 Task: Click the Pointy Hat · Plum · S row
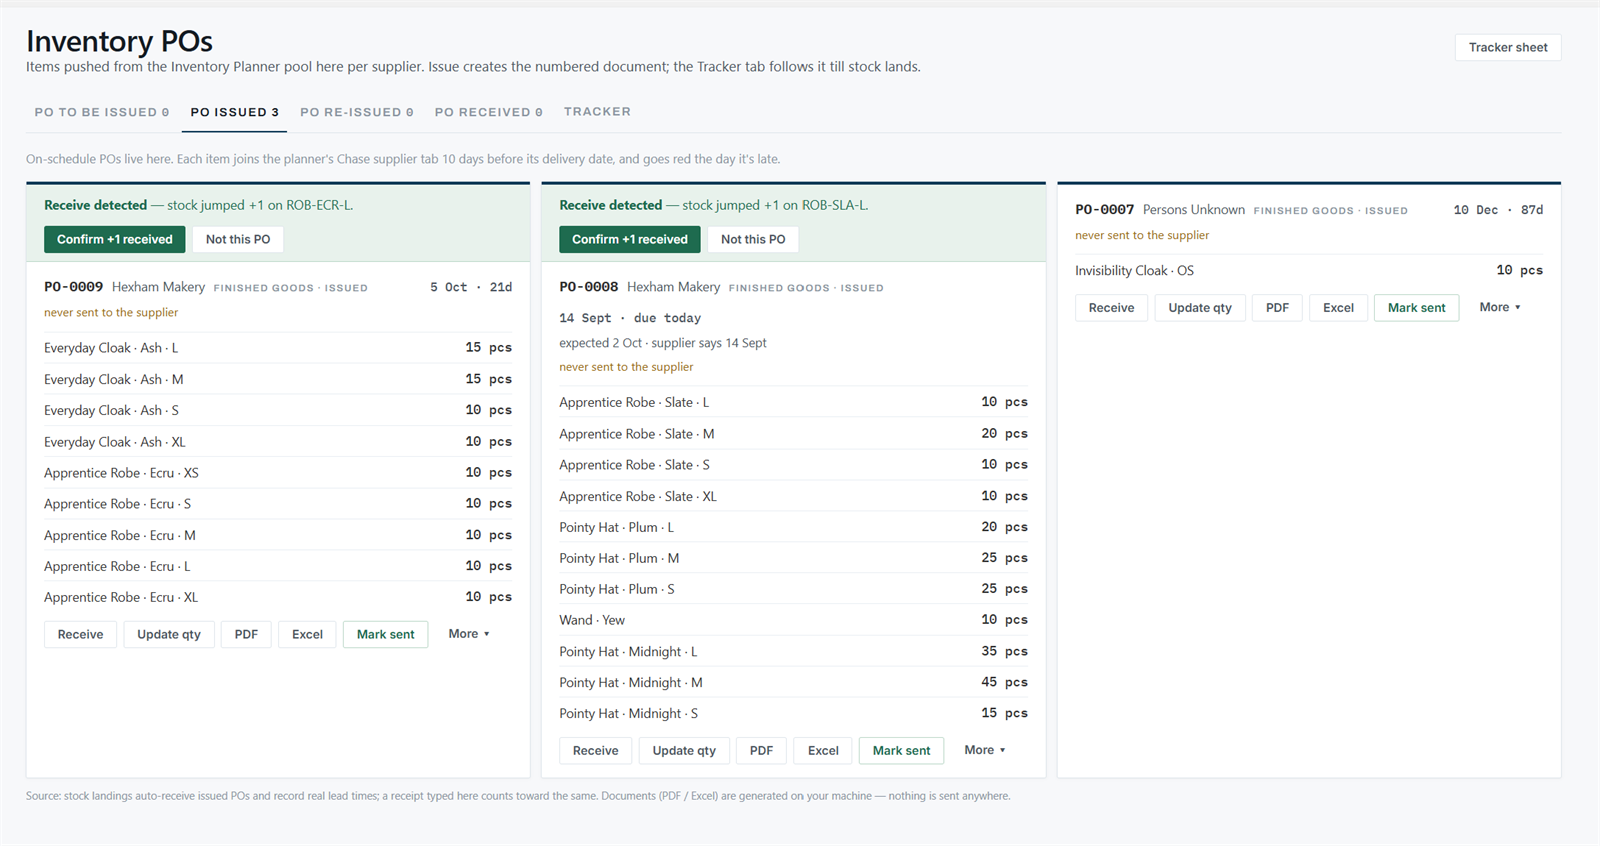(793, 589)
